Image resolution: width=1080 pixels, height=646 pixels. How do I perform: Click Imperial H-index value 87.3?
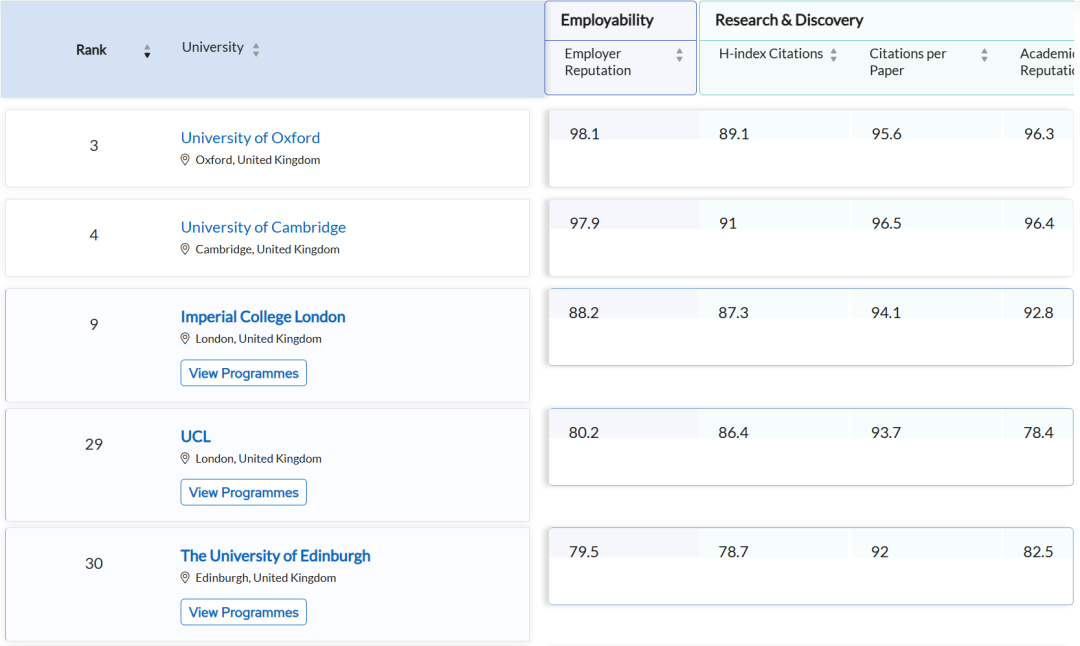click(x=733, y=313)
